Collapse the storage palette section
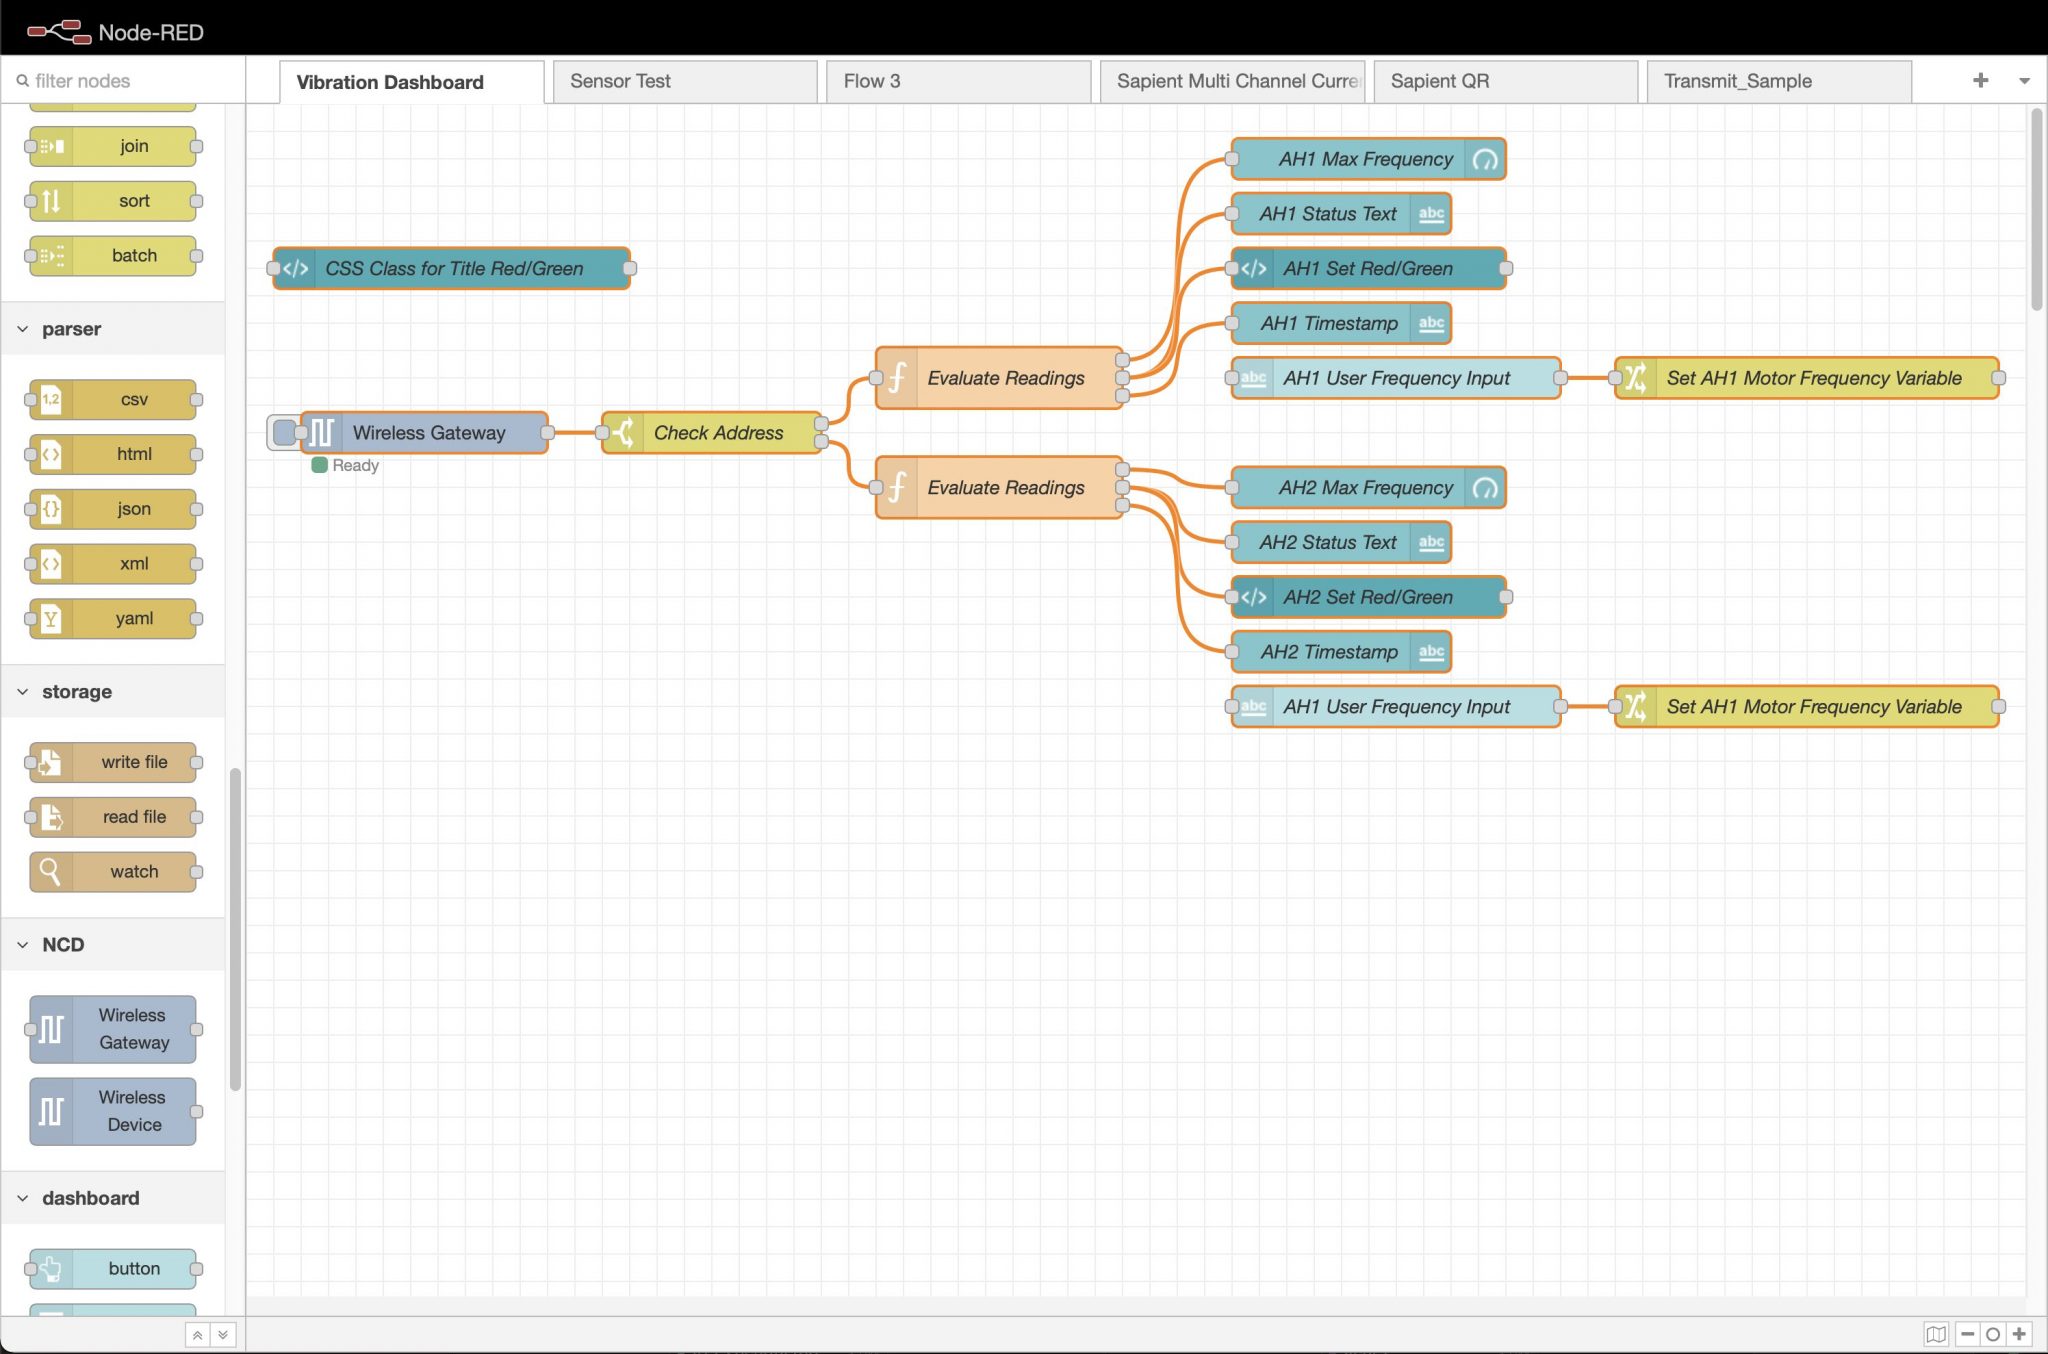The image size is (2048, 1354). click(x=22, y=691)
